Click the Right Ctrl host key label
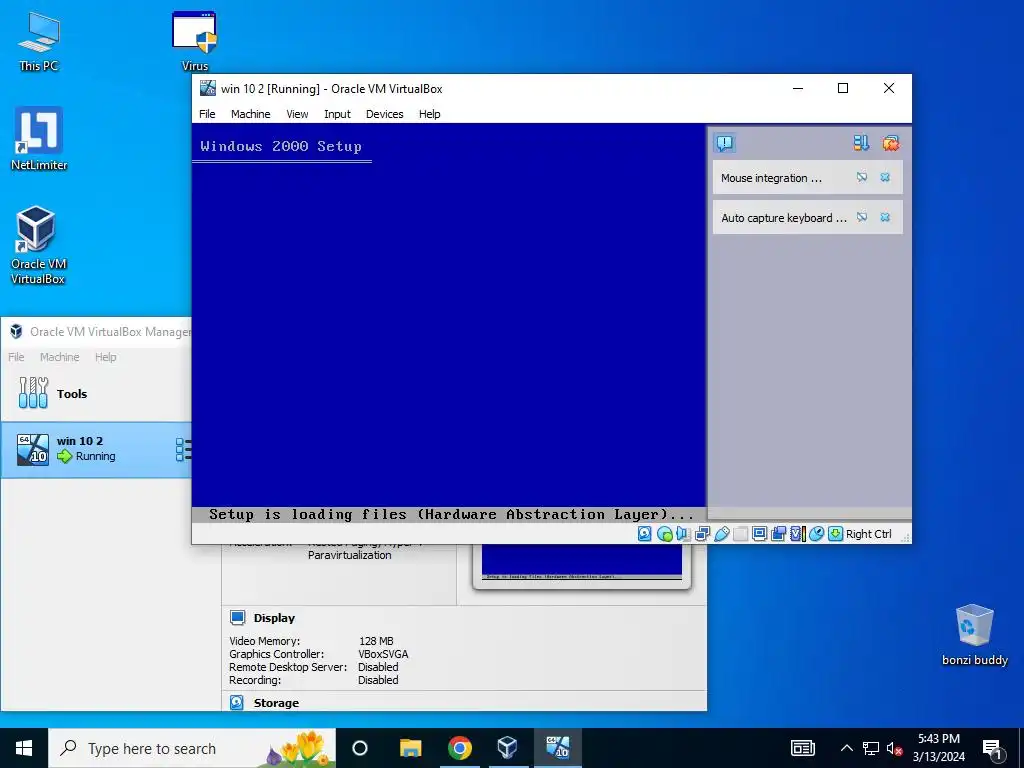This screenshot has height=768, width=1024. tap(869, 534)
